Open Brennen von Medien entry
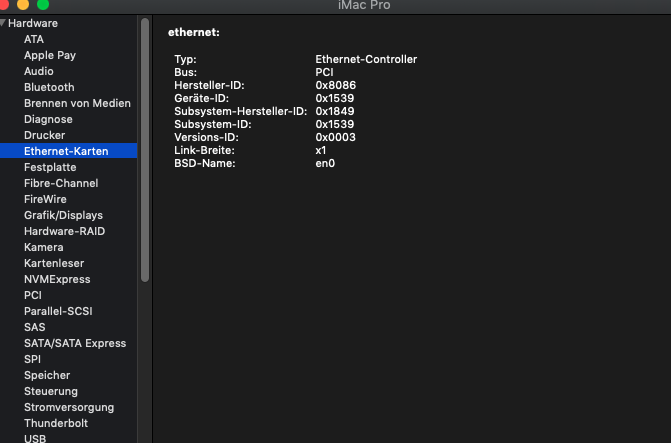Viewport: 671px width, 443px height. point(77,103)
